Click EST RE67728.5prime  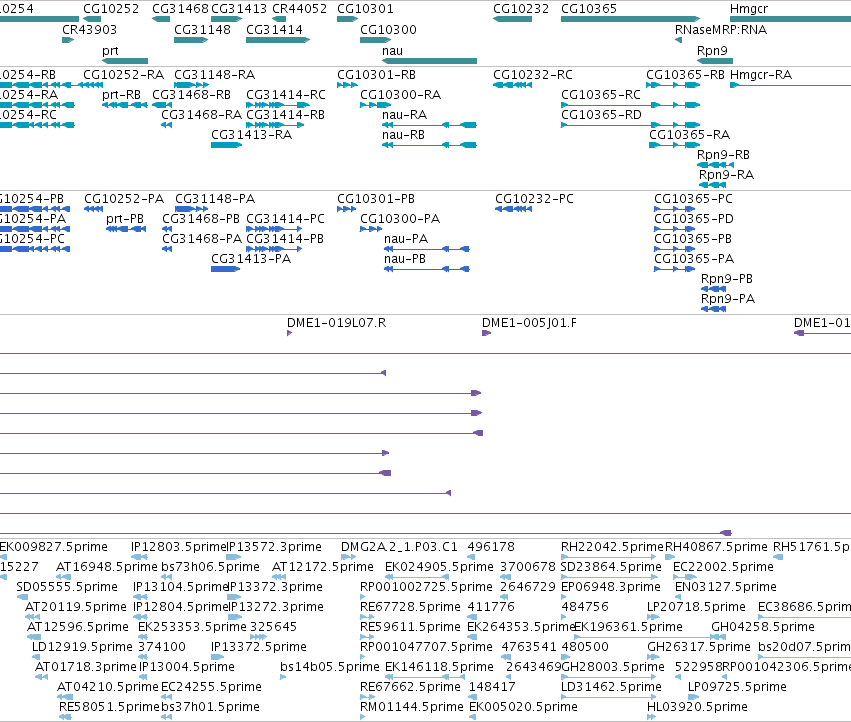pos(367,617)
